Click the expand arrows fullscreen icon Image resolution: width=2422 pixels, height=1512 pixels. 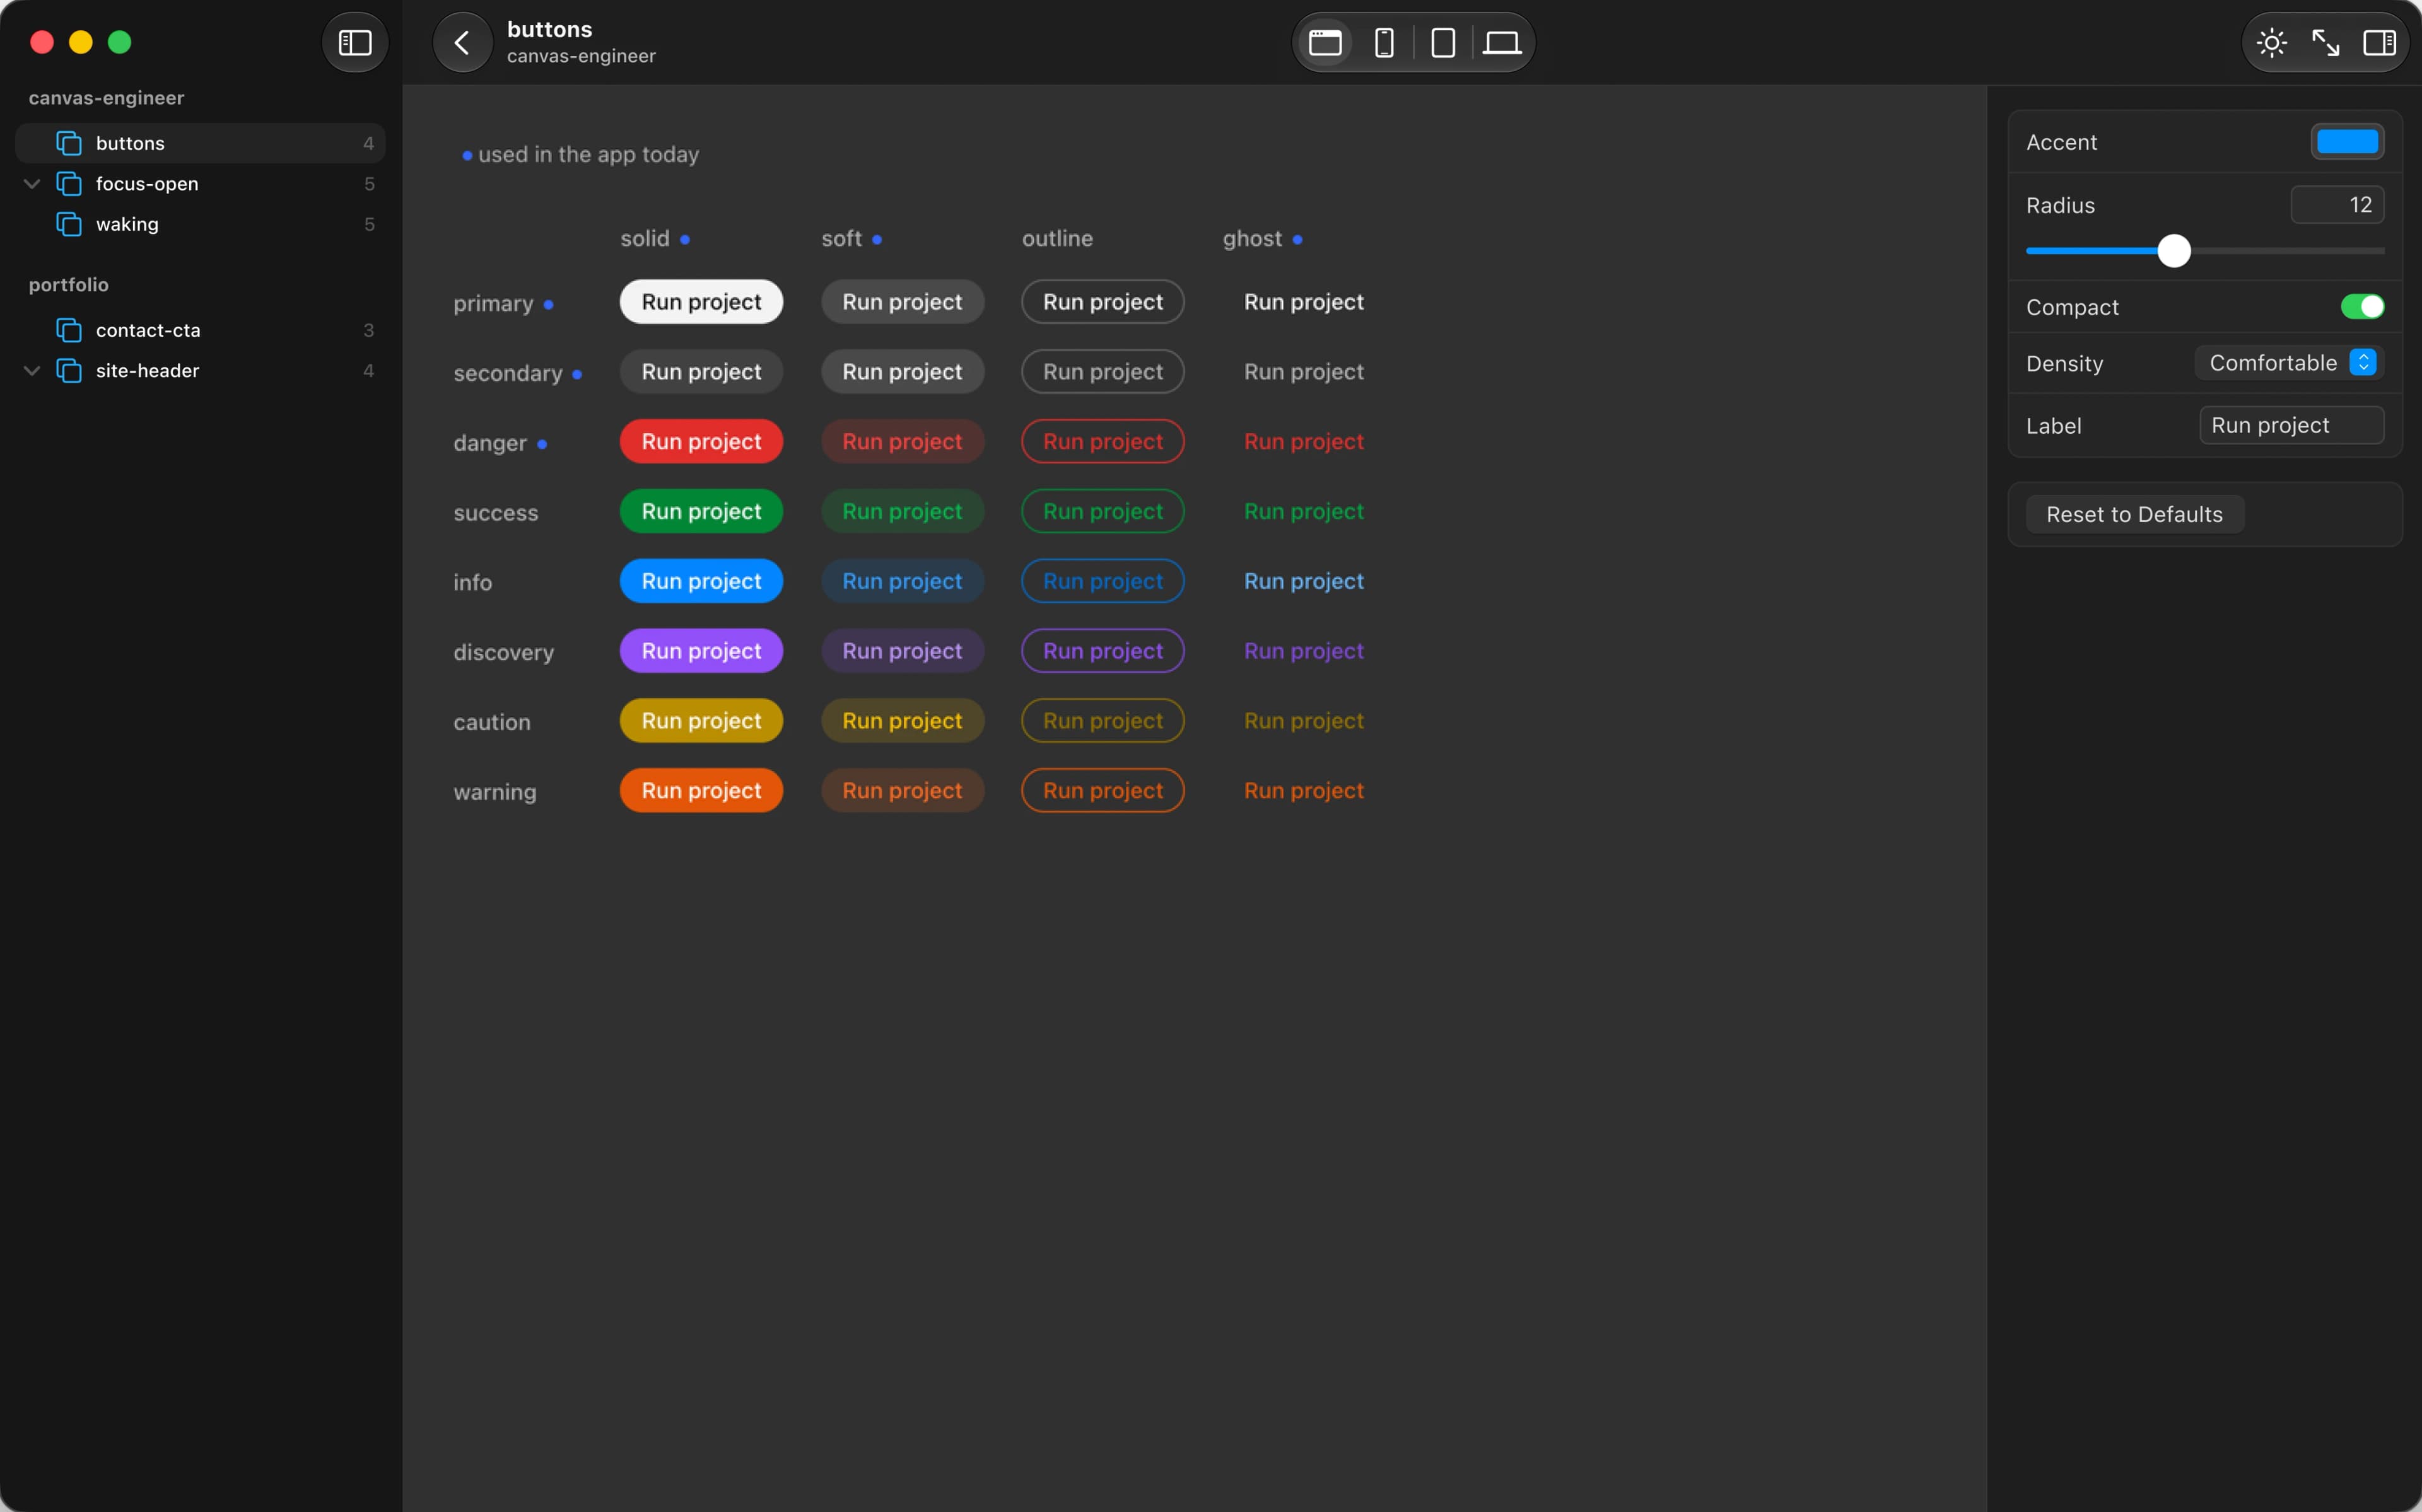tap(2326, 43)
